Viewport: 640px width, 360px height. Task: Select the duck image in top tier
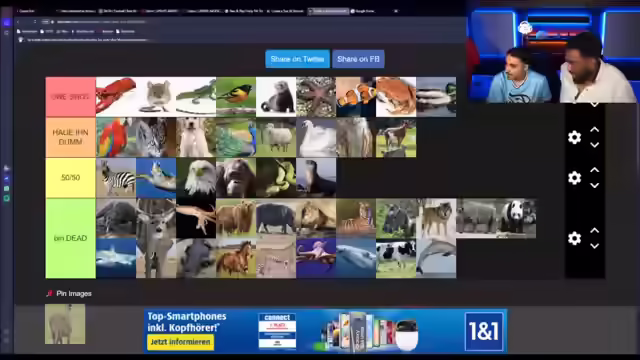436,97
